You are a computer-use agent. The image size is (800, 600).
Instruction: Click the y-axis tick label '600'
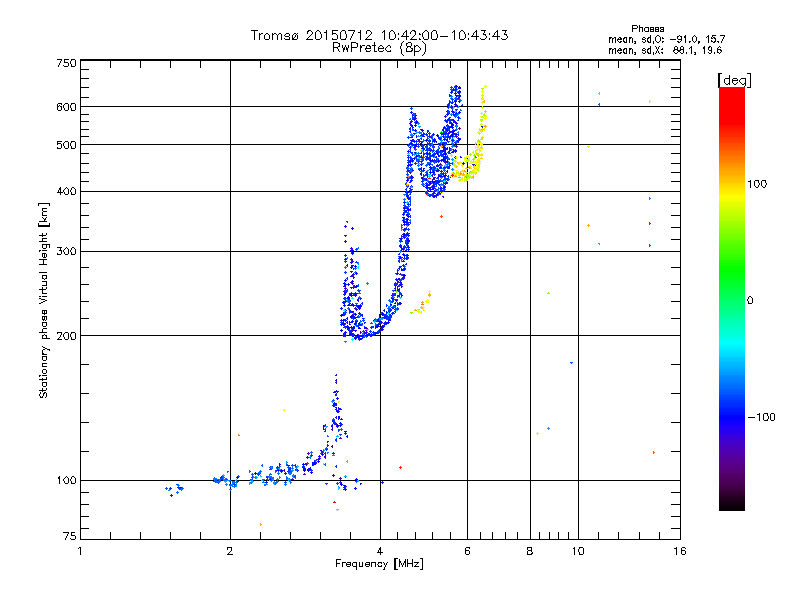pos(66,107)
